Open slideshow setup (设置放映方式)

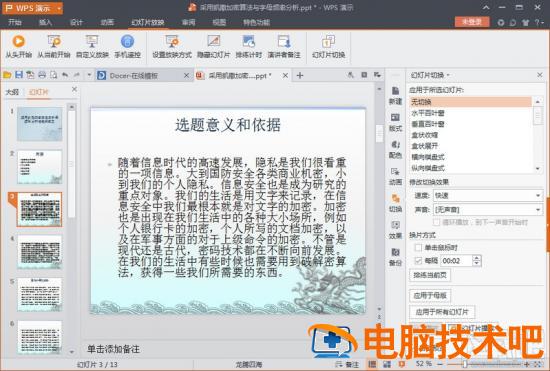(x=172, y=46)
